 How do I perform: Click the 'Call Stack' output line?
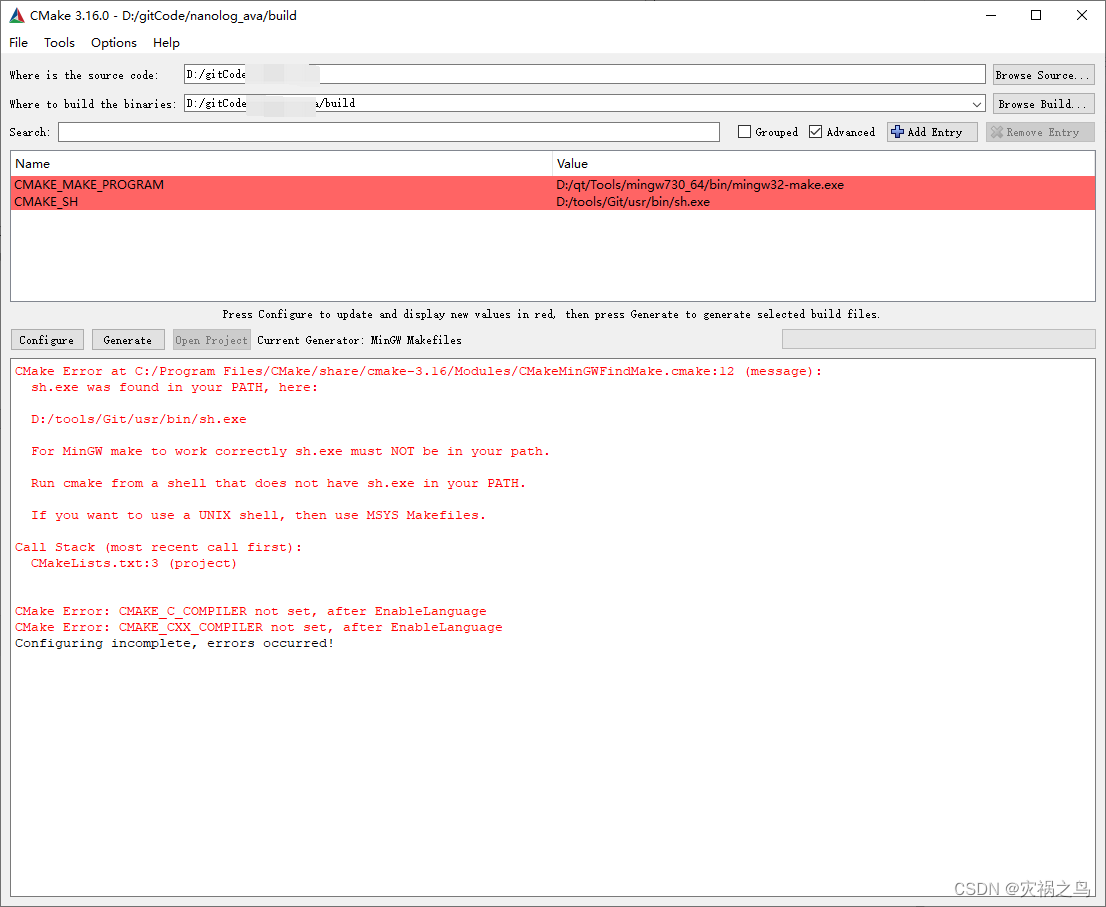(x=159, y=547)
